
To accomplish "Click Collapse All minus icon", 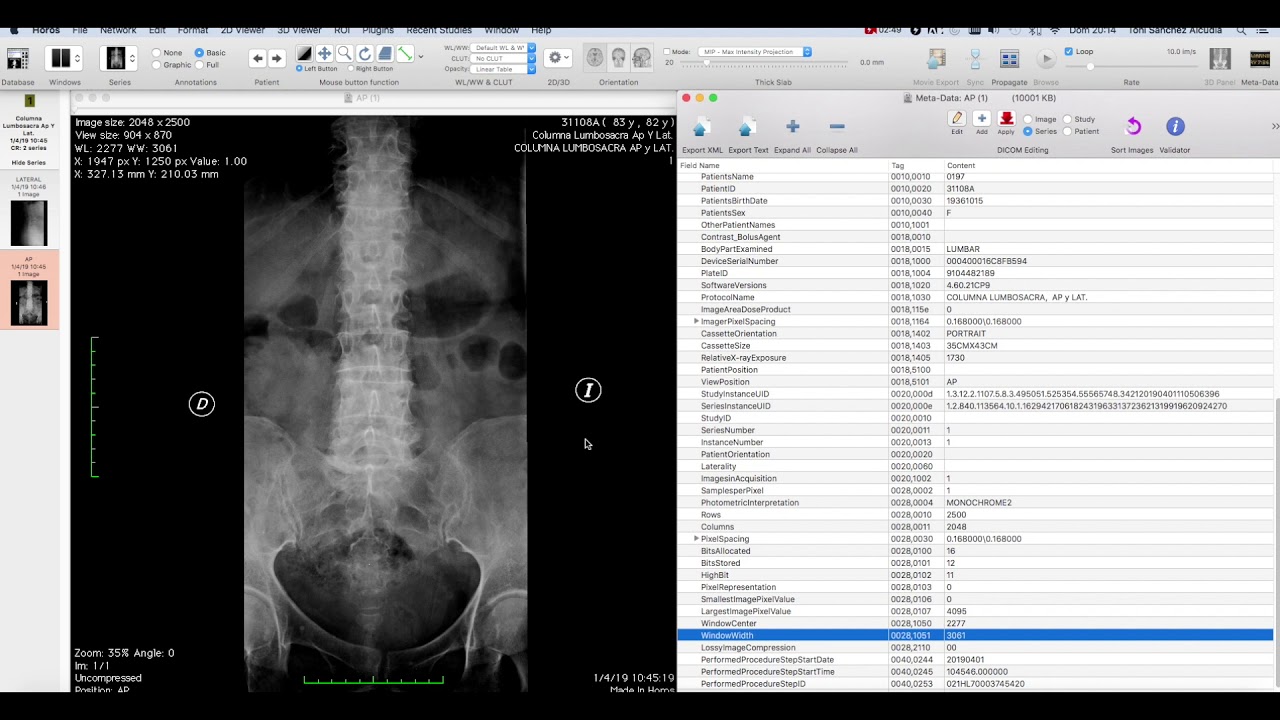I will tap(837, 127).
